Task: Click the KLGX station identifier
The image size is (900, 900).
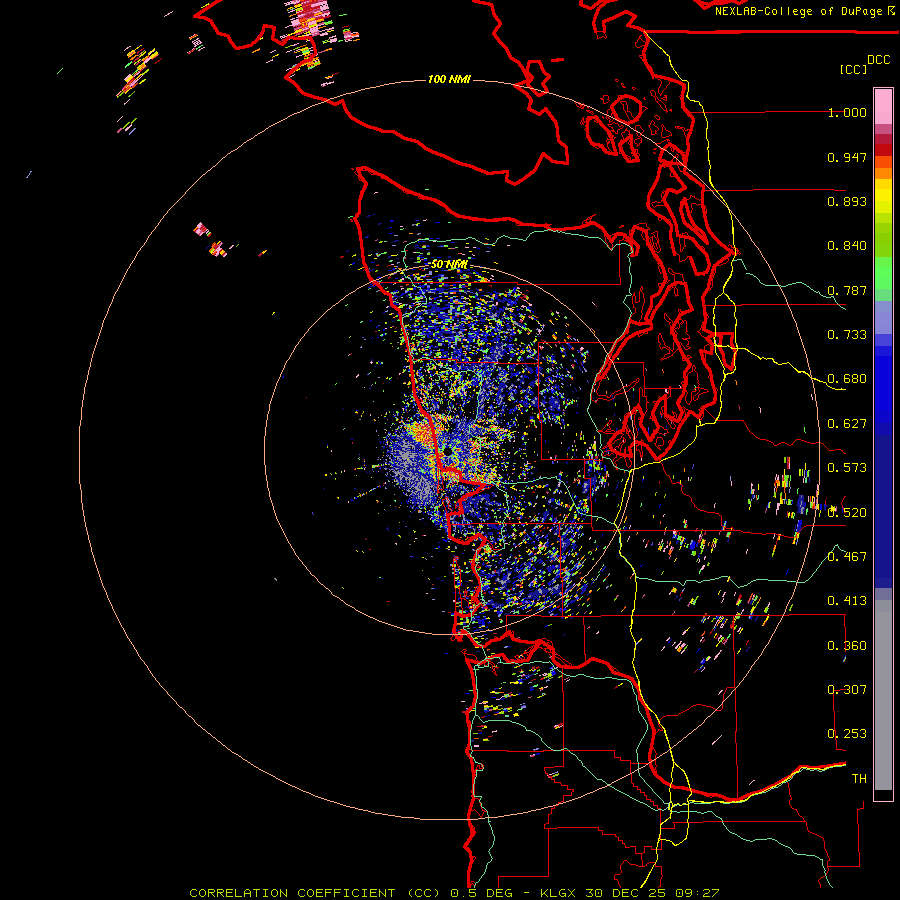Action: click(559, 893)
